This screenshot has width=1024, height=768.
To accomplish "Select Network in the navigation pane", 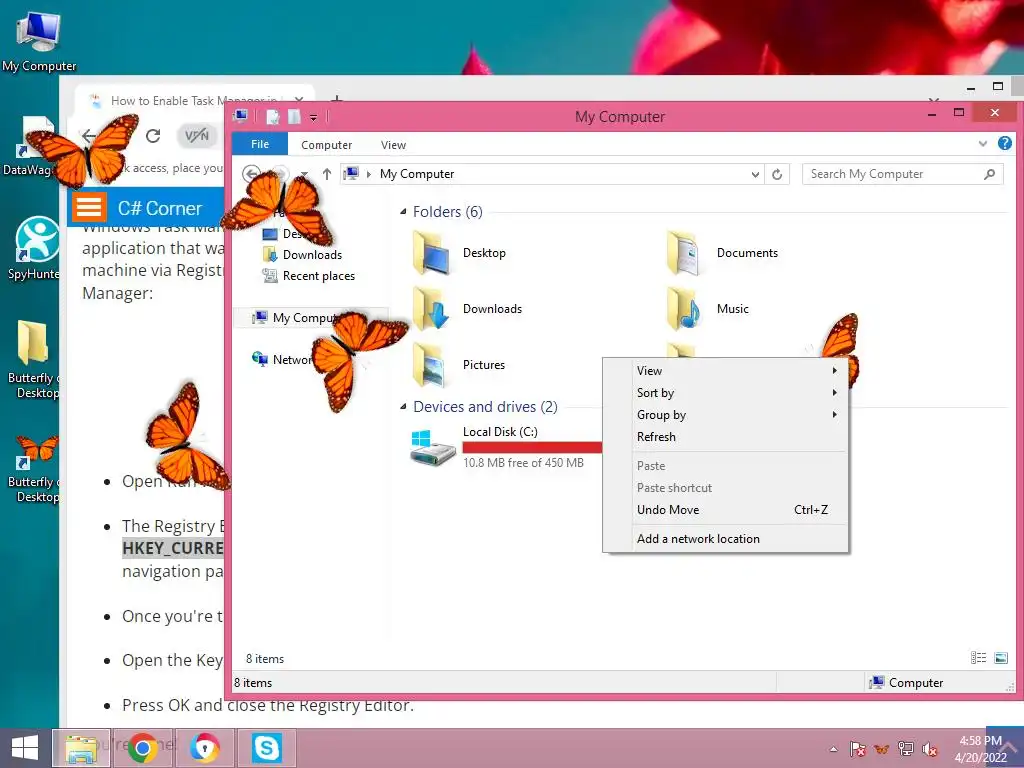I will pos(292,360).
